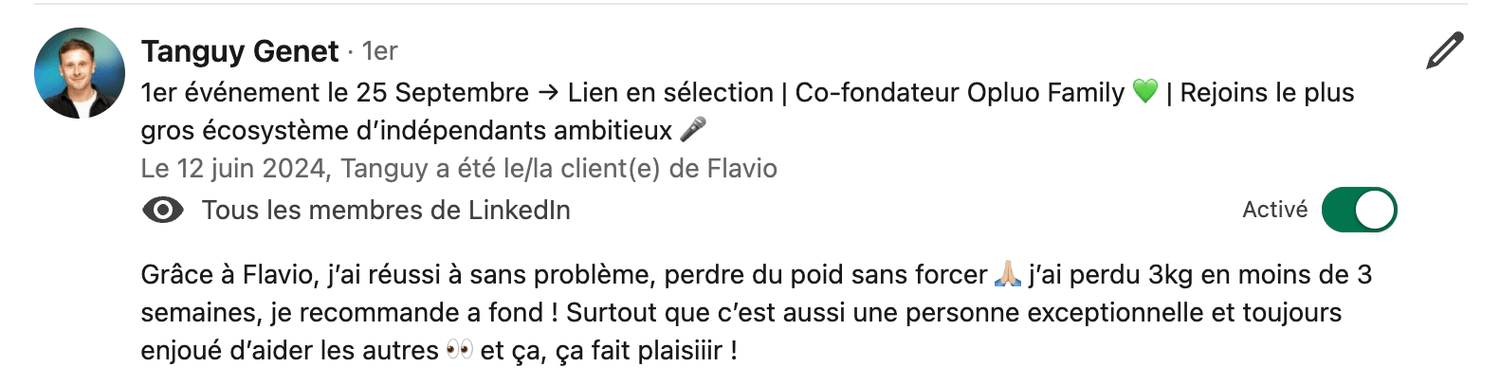1500x387 pixels.
Task: Click Co-fondateur Opluo Family in headline
Action: click(x=959, y=93)
